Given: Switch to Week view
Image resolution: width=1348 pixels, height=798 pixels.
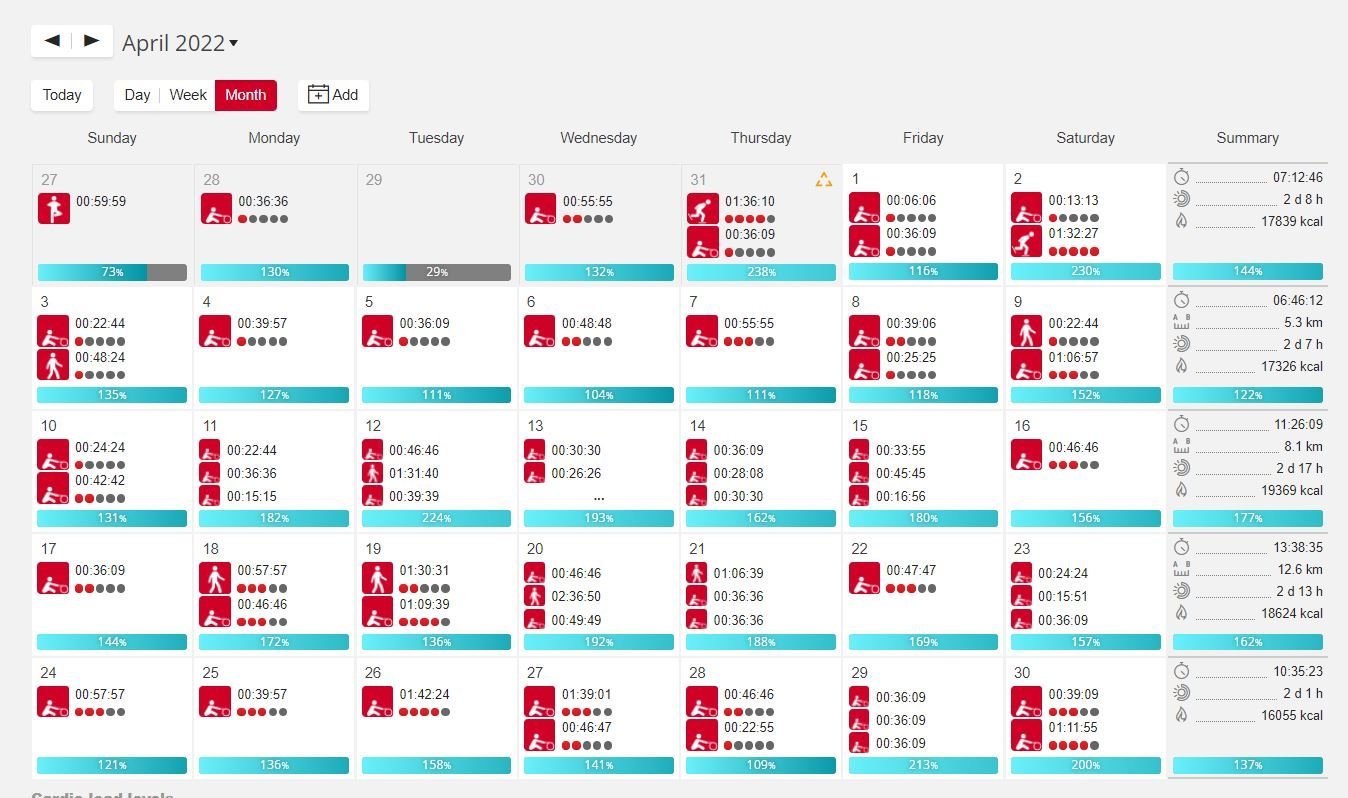Looking at the screenshot, I should point(188,95).
